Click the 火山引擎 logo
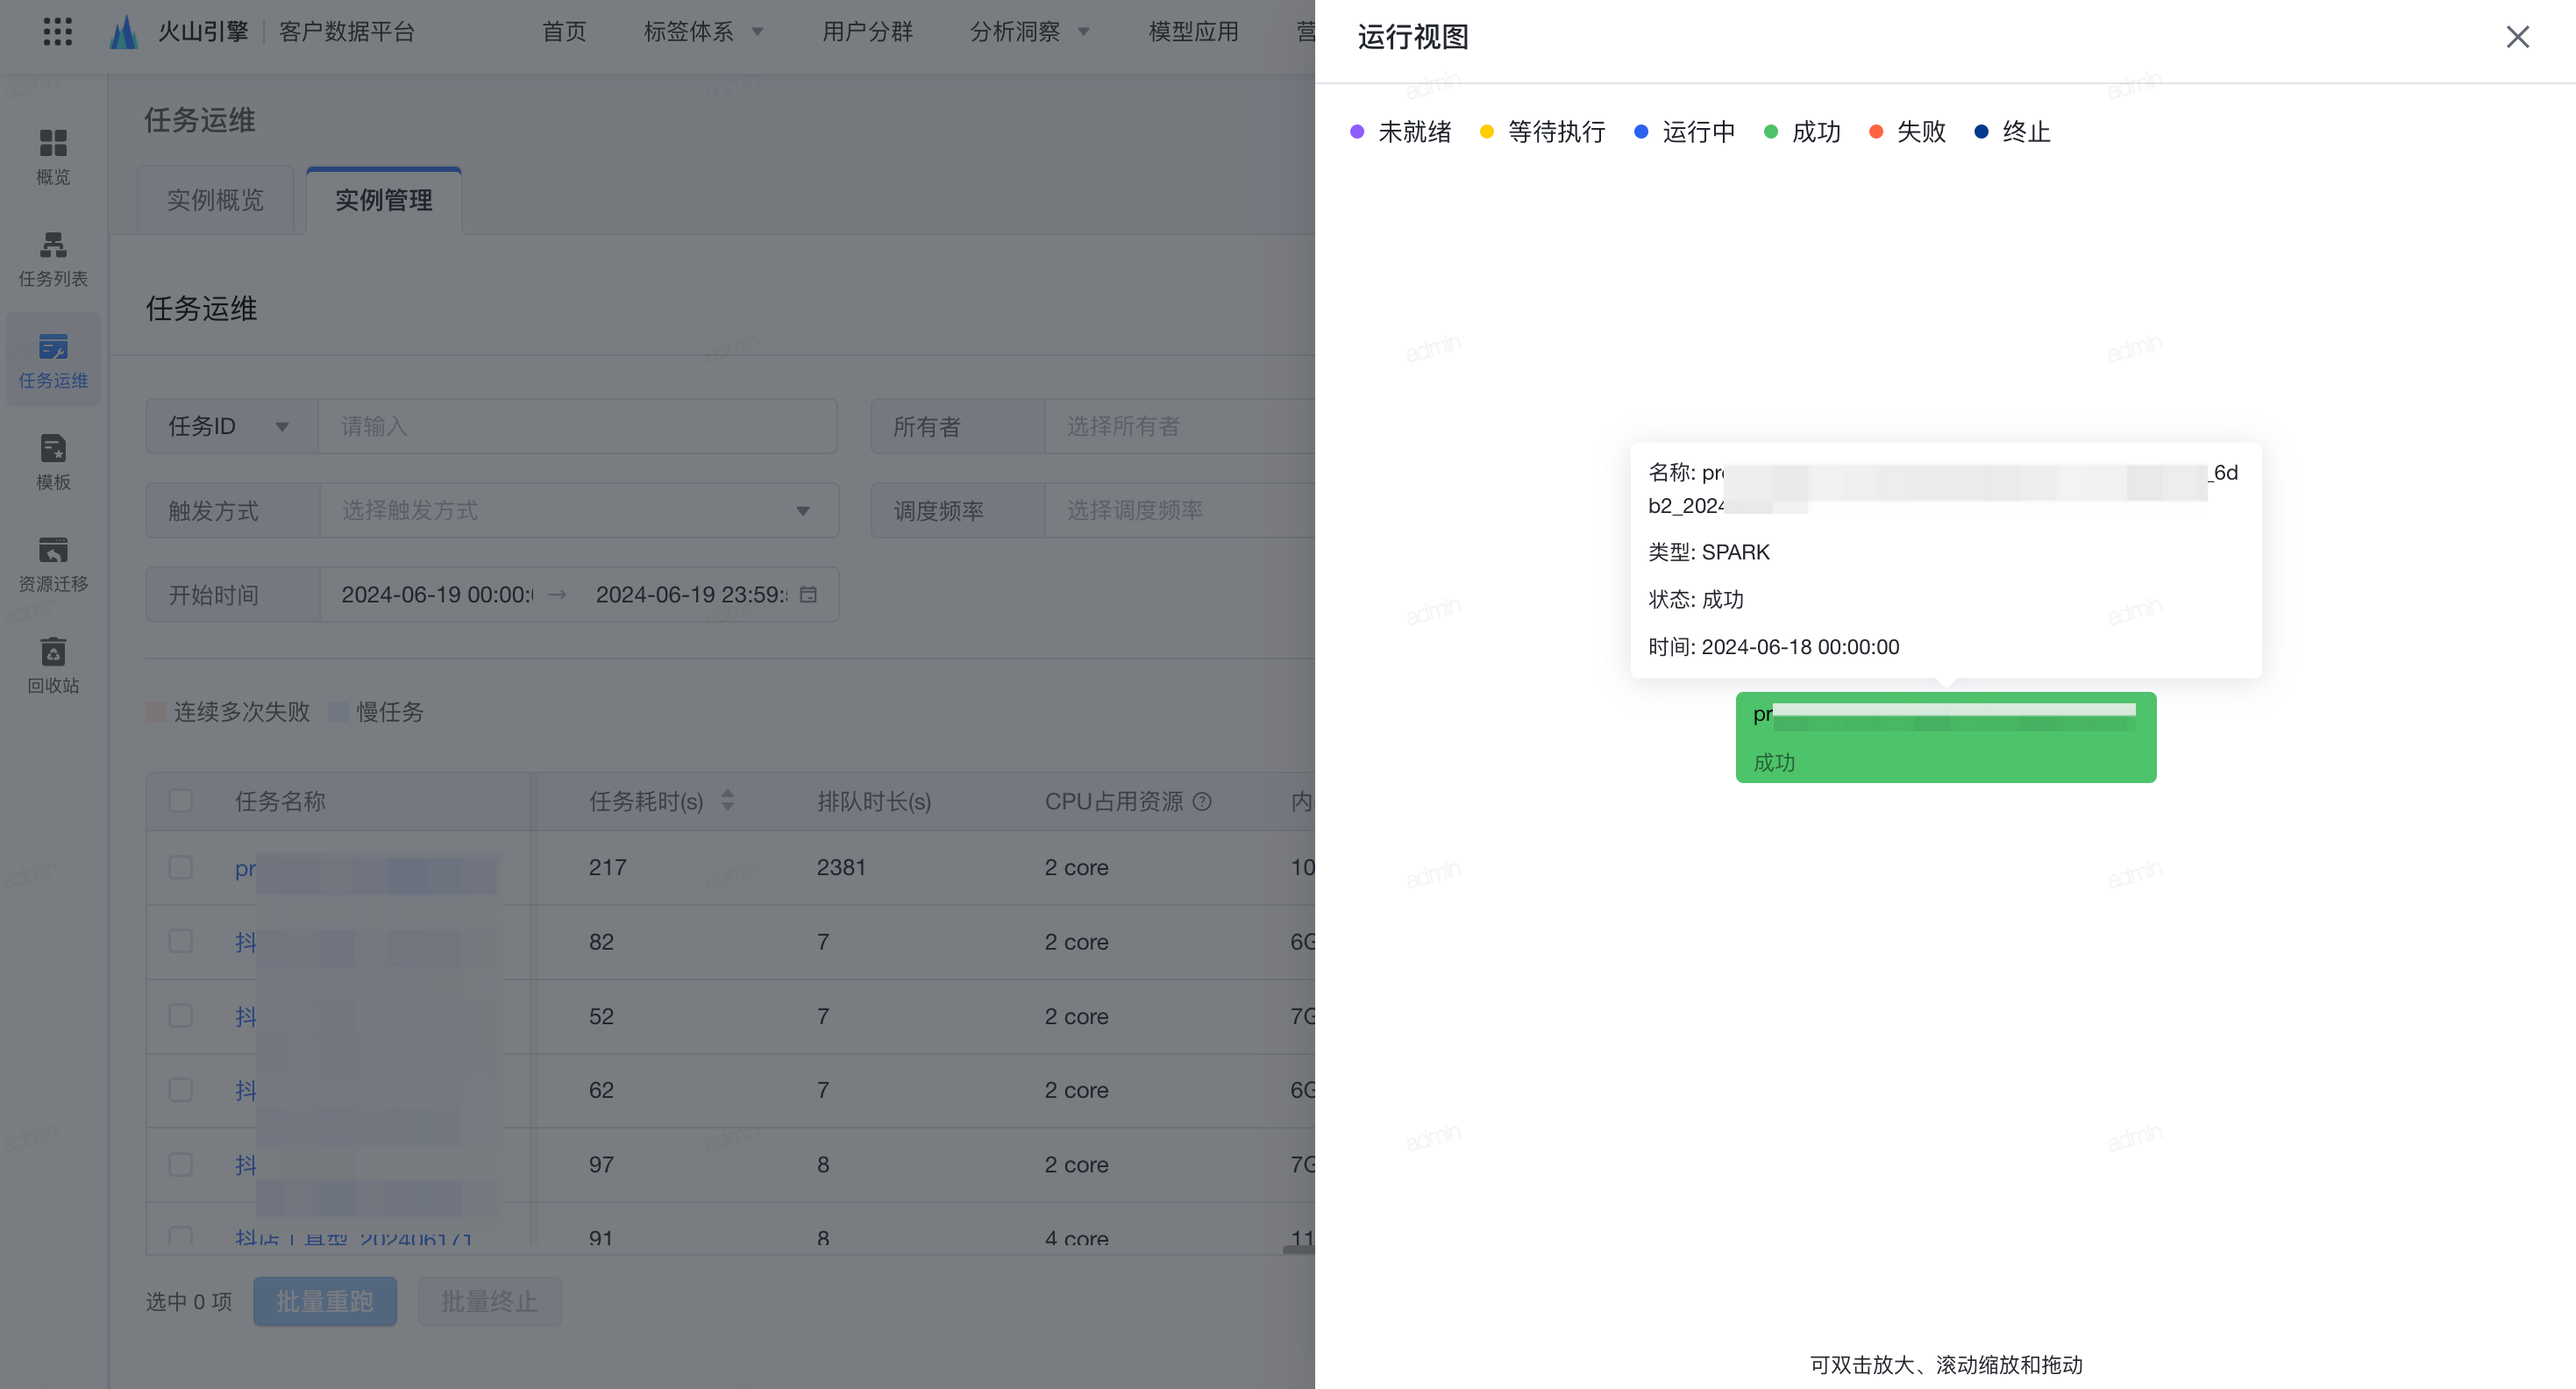 181,32
